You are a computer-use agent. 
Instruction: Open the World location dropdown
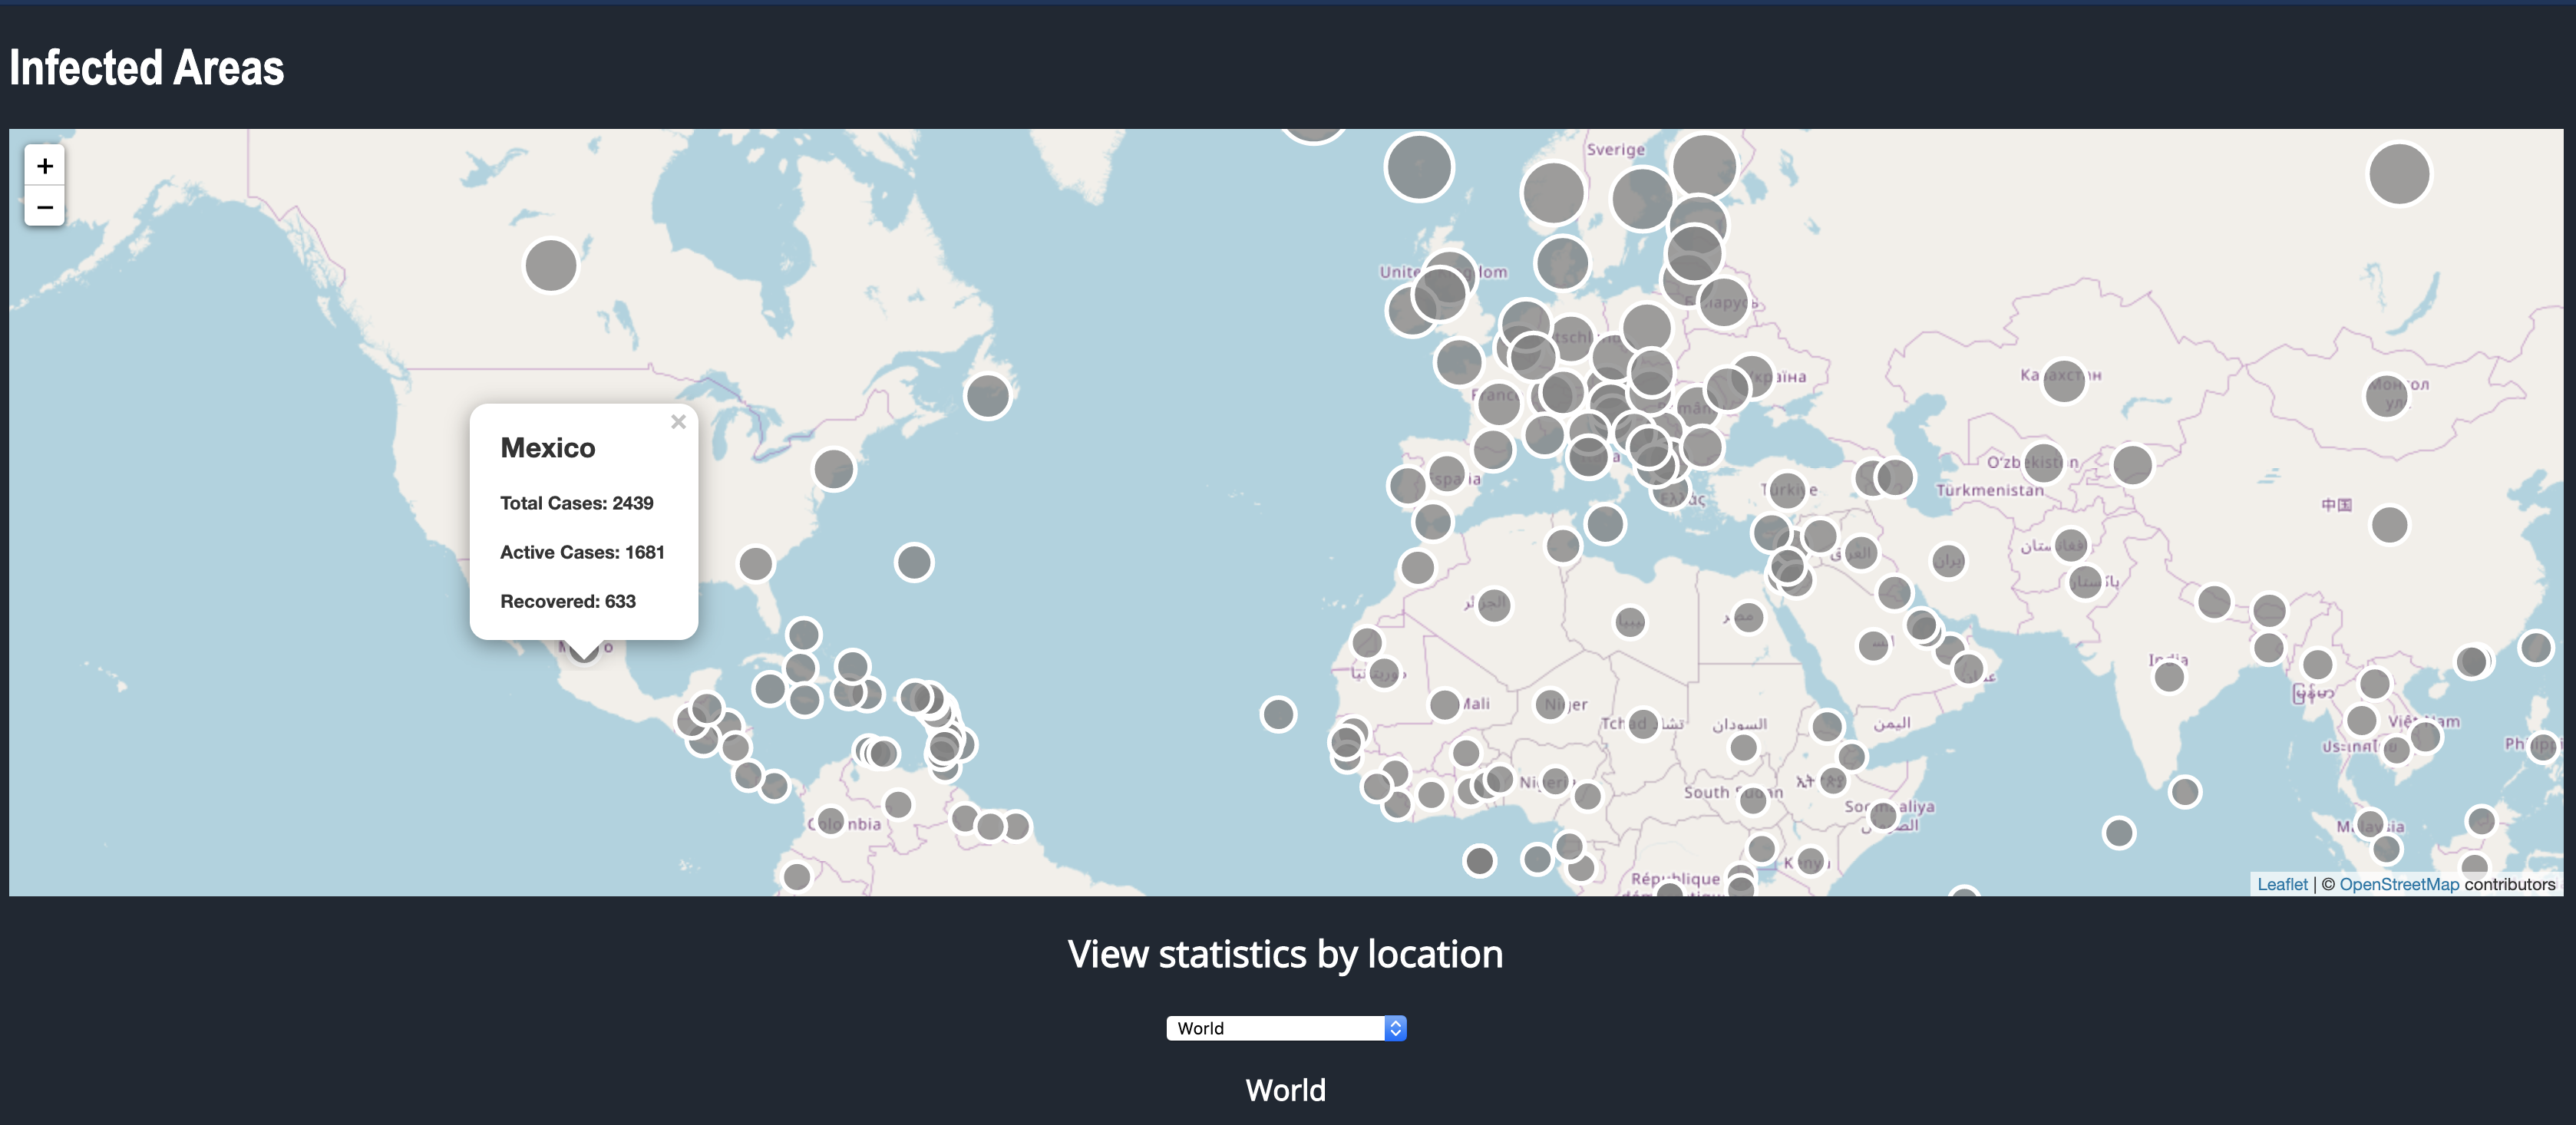[x=1286, y=1028]
